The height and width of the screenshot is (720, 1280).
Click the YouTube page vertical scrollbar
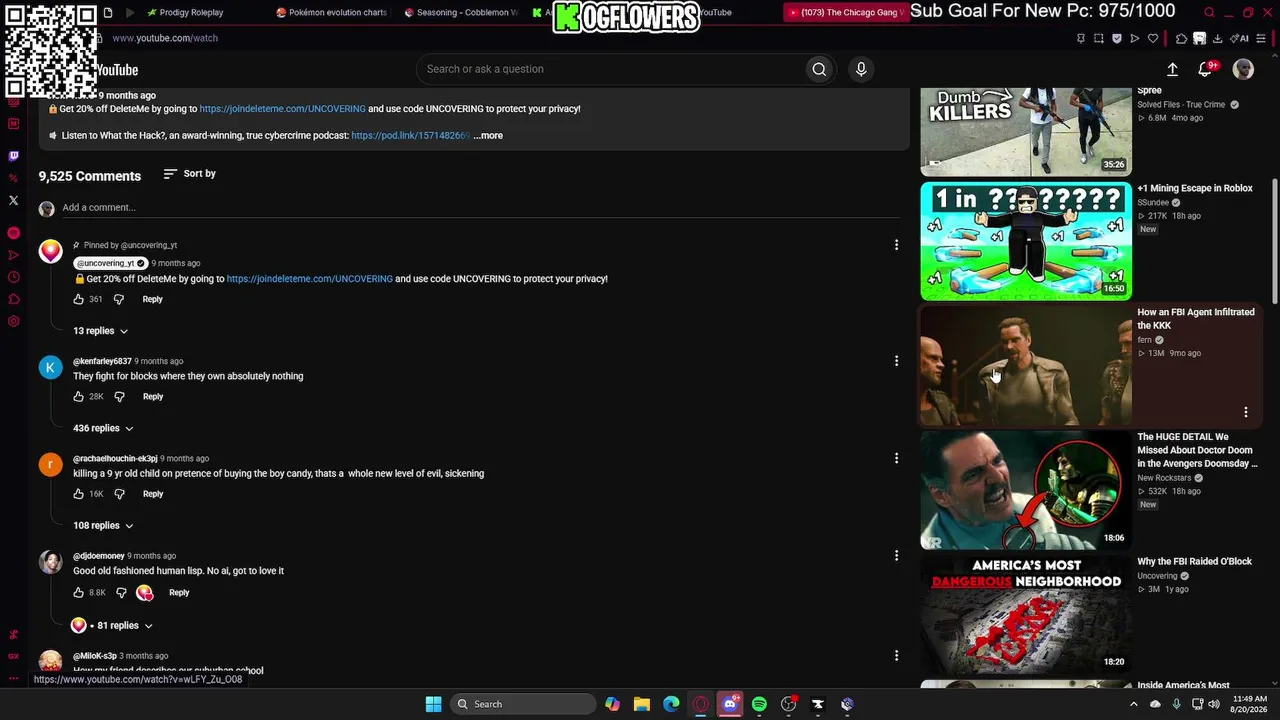pyautogui.click(x=1274, y=240)
